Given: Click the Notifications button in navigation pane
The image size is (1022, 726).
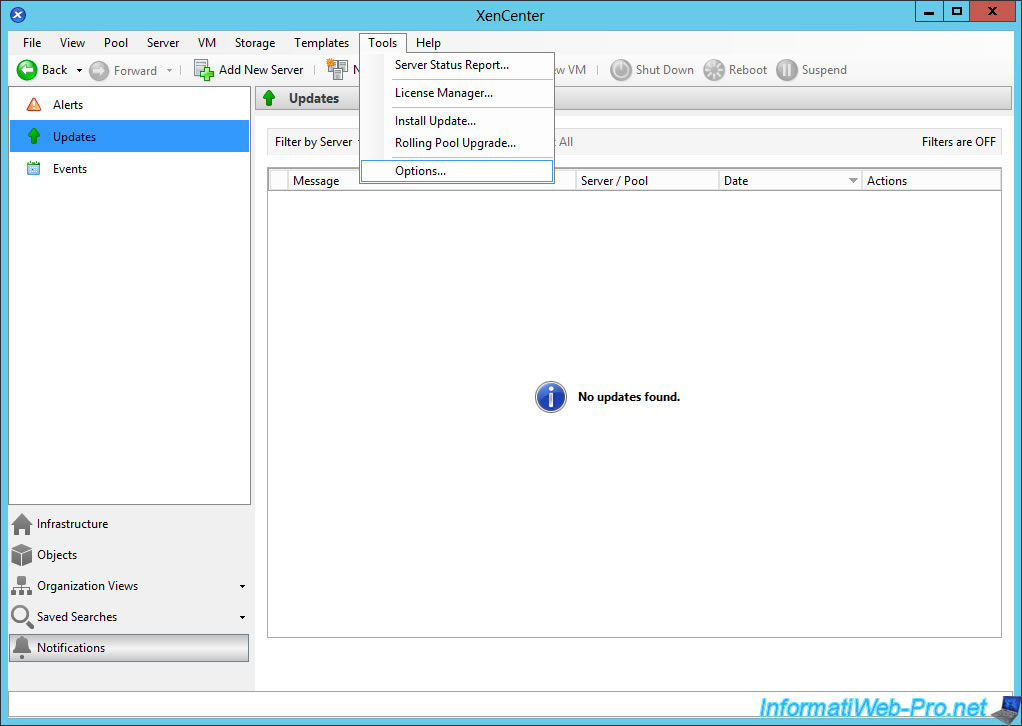Looking at the screenshot, I should [129, 648].
